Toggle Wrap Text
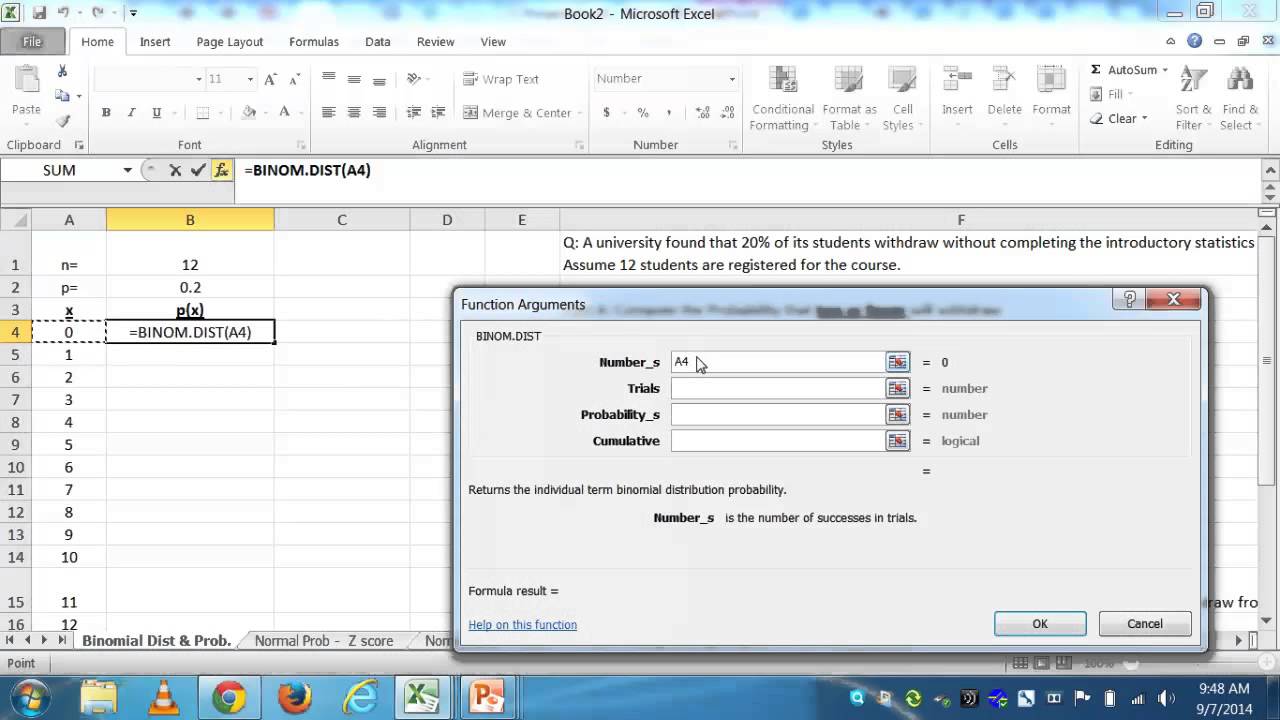Screen dimensions: 1280x720 click(x=501, y=79)
